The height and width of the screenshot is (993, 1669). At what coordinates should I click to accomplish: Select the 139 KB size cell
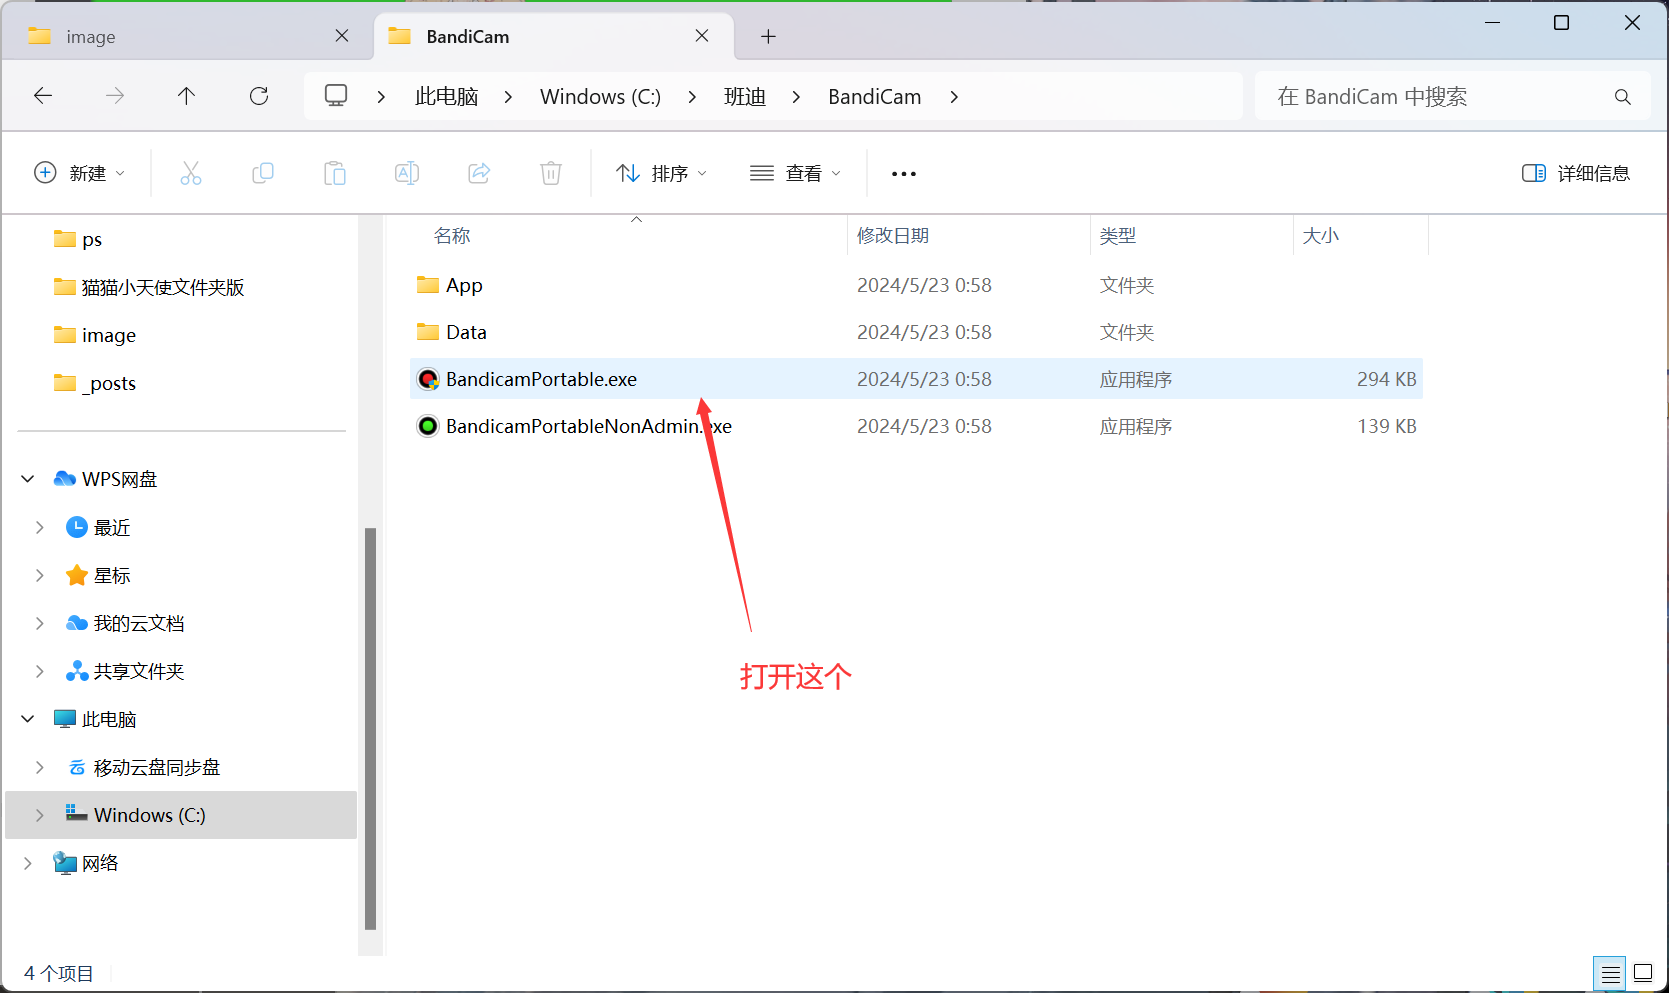1386,426
